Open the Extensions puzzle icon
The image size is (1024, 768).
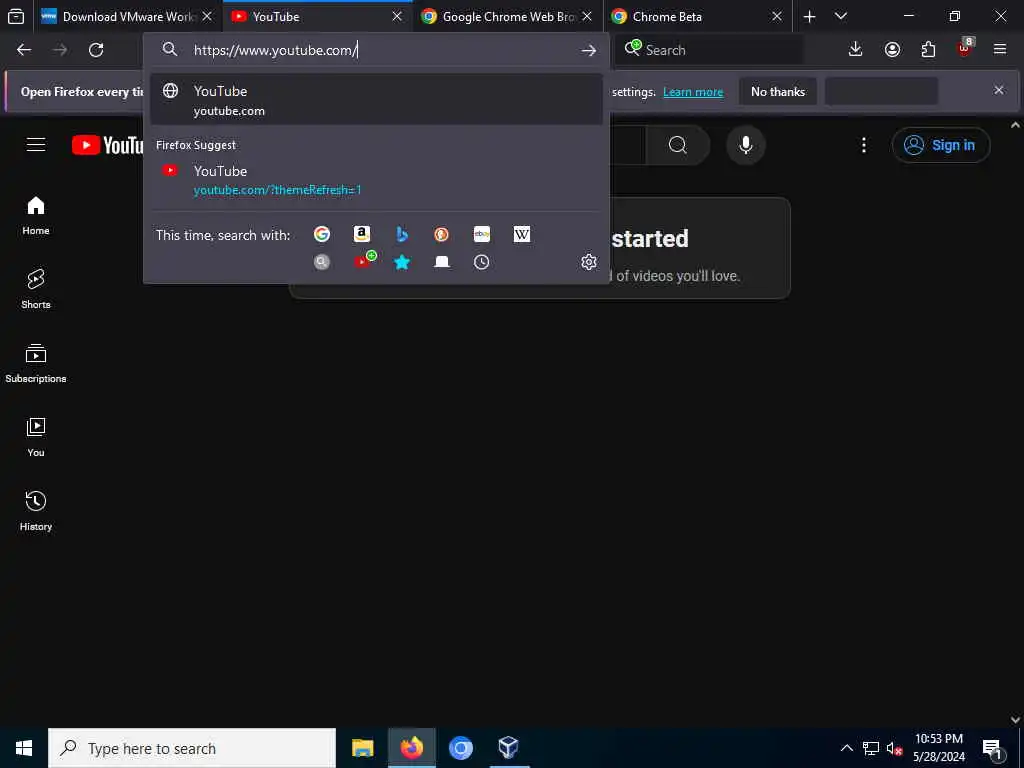pyautogui.click(x=928, y=50)
